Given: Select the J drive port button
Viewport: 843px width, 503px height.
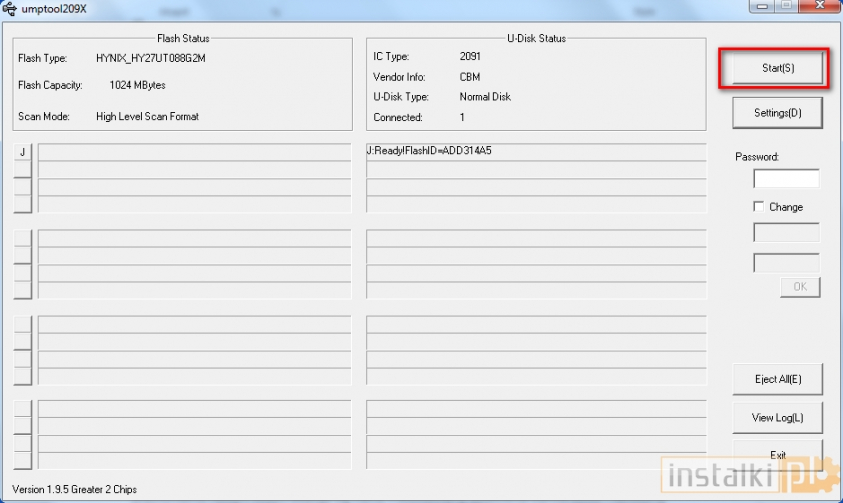Looking at the screenshot, I should tap(22, 152).
